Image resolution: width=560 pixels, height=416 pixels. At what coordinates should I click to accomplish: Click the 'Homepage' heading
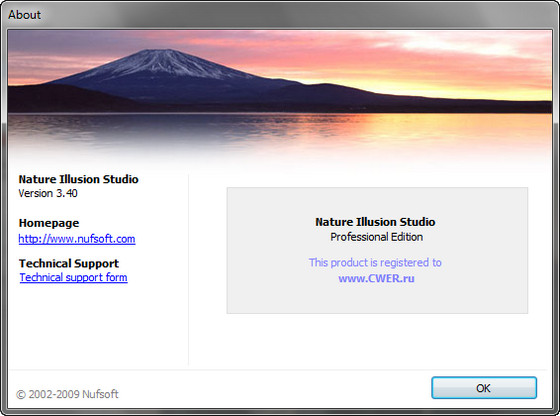[x=49, y=223]
